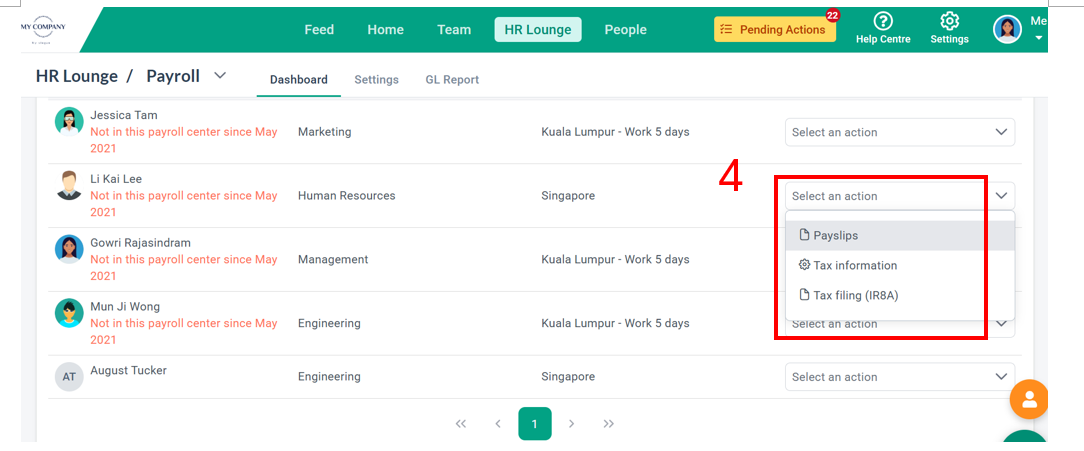
Task: Go to the Home menu
Action: tap(385, 30)
